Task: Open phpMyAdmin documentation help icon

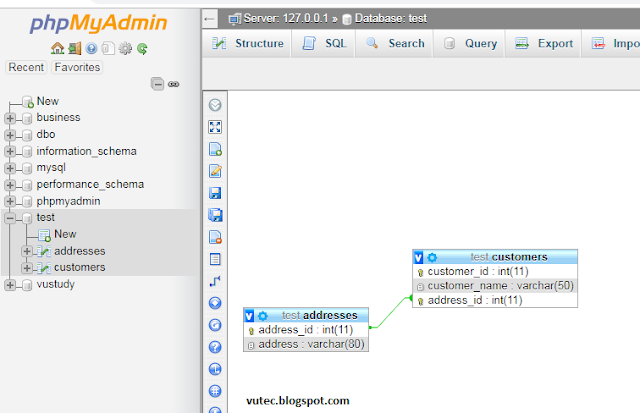Action: point(91,49)
